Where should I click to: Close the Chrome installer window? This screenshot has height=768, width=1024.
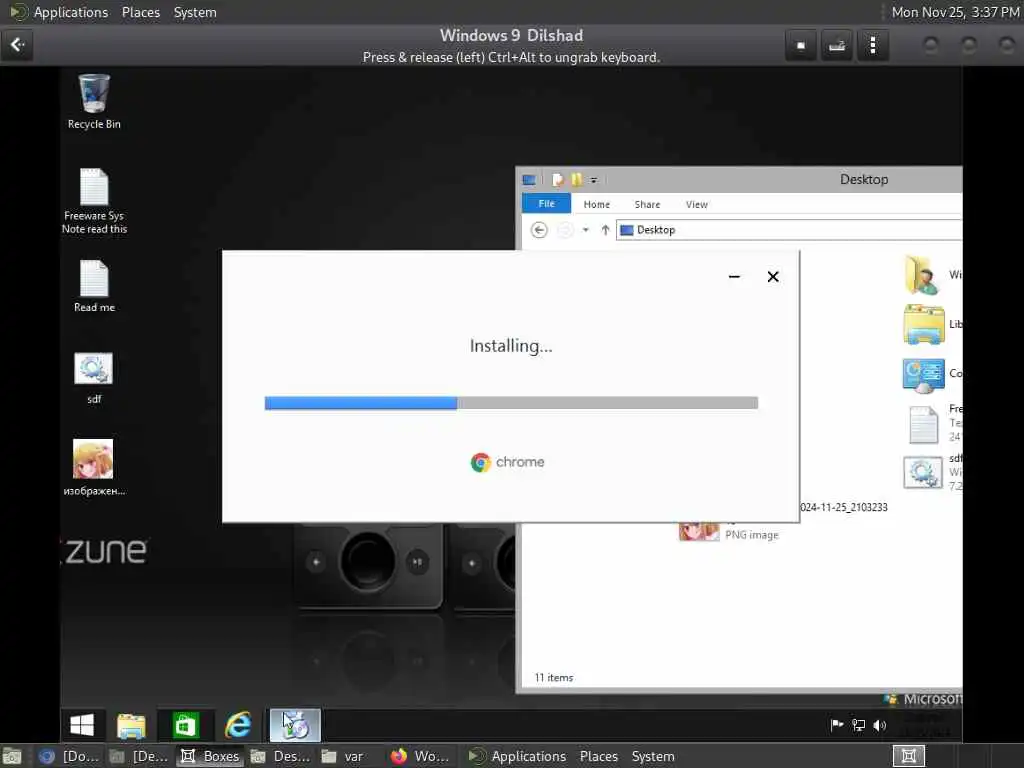coord(773,277)
